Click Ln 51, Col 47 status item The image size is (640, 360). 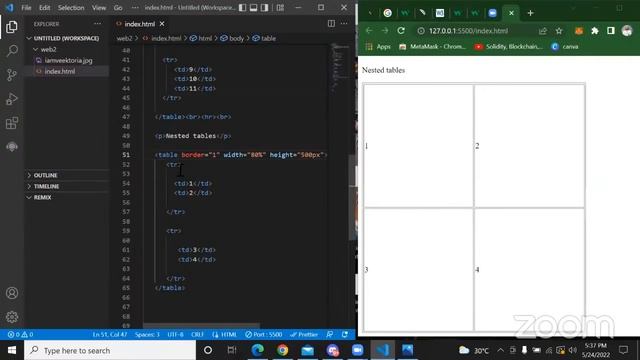[110, 335]
